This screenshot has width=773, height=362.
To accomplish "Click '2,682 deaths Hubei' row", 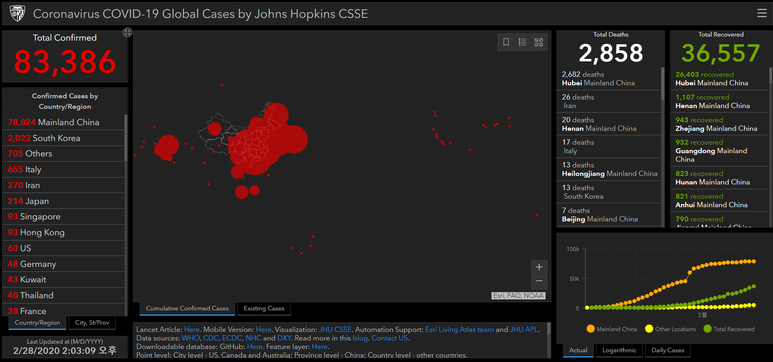I will 609,79.
